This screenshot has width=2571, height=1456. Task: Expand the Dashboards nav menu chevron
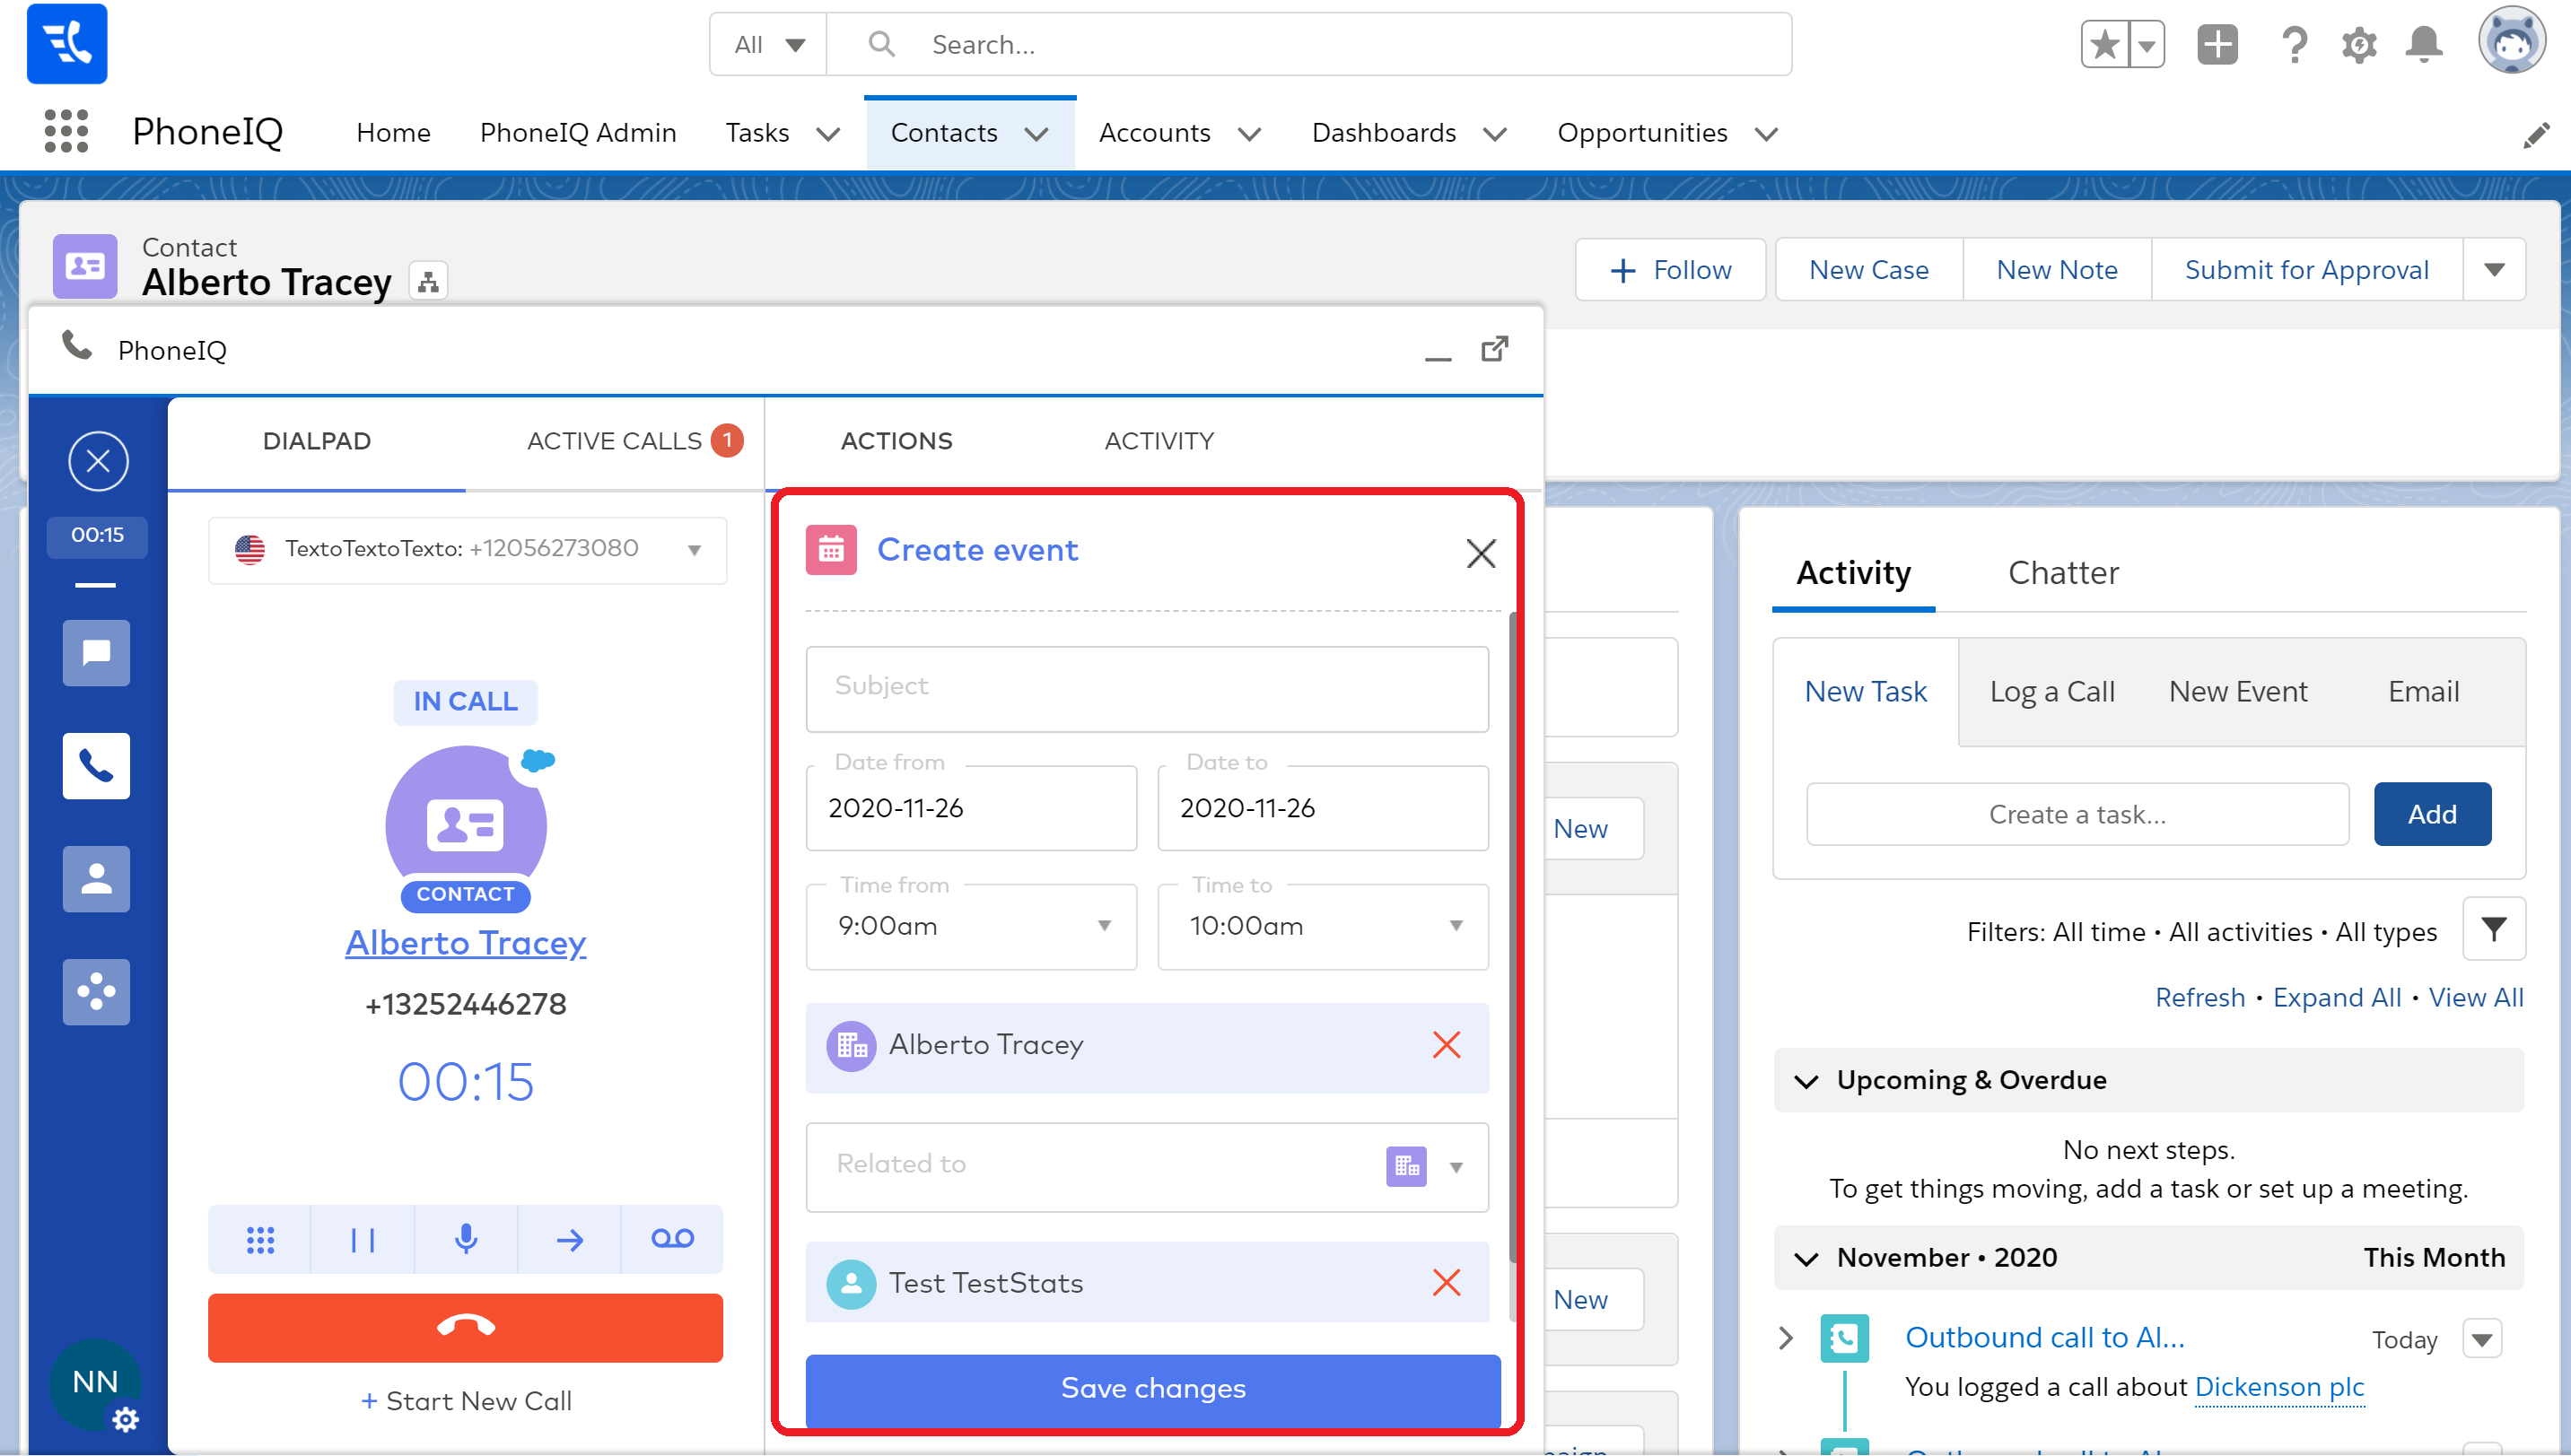1495,134
